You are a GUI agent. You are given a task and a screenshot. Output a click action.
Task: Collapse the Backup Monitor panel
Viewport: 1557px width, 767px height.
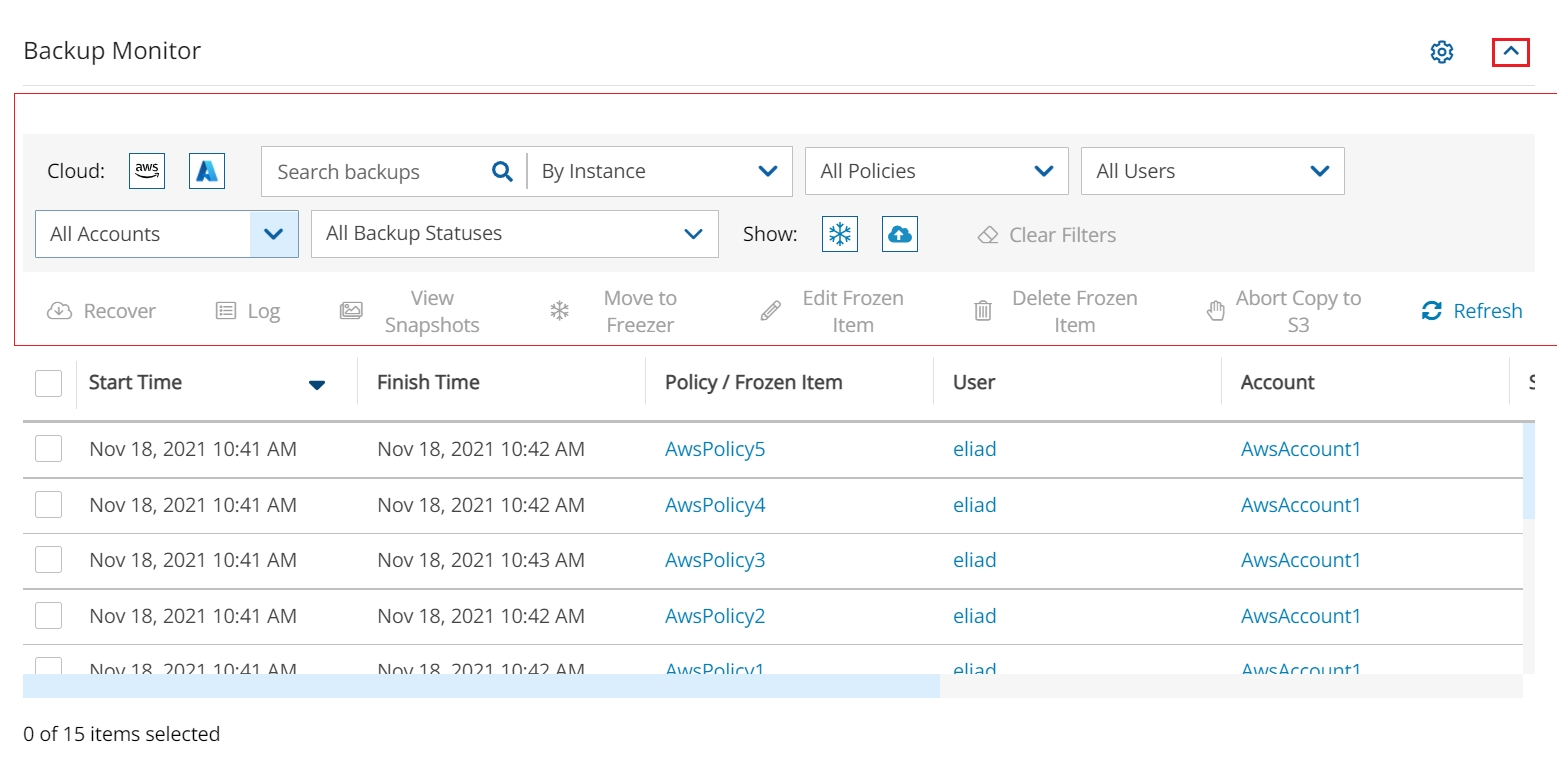click(x=1510, y=52)
